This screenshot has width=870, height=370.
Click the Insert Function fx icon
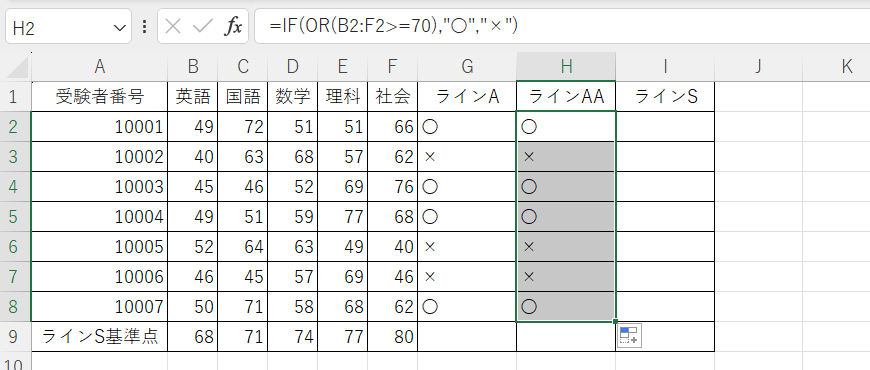233,27
